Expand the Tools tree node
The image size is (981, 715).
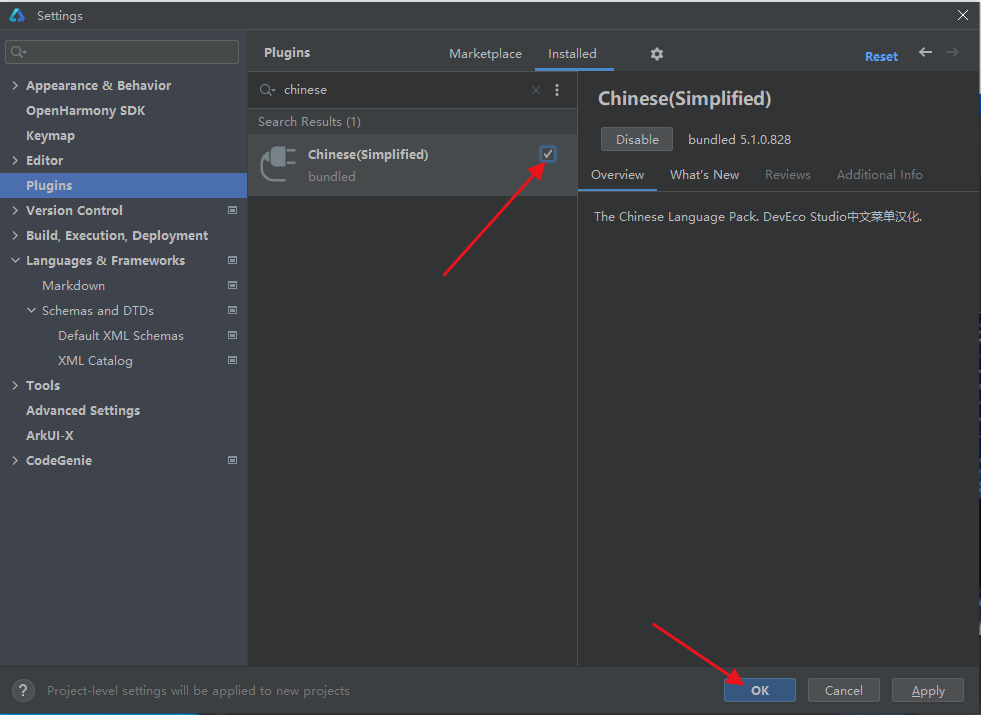point(15,386)
